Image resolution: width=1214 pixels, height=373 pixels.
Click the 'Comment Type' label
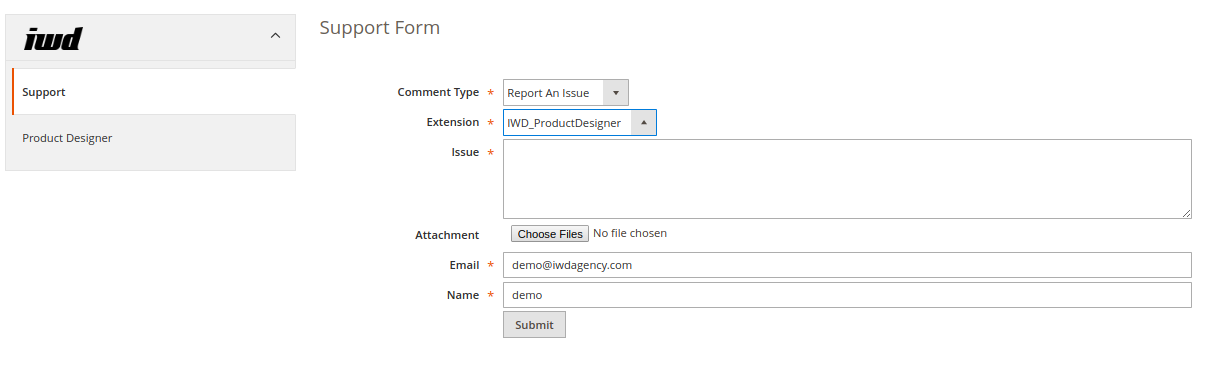pos(438,92)
